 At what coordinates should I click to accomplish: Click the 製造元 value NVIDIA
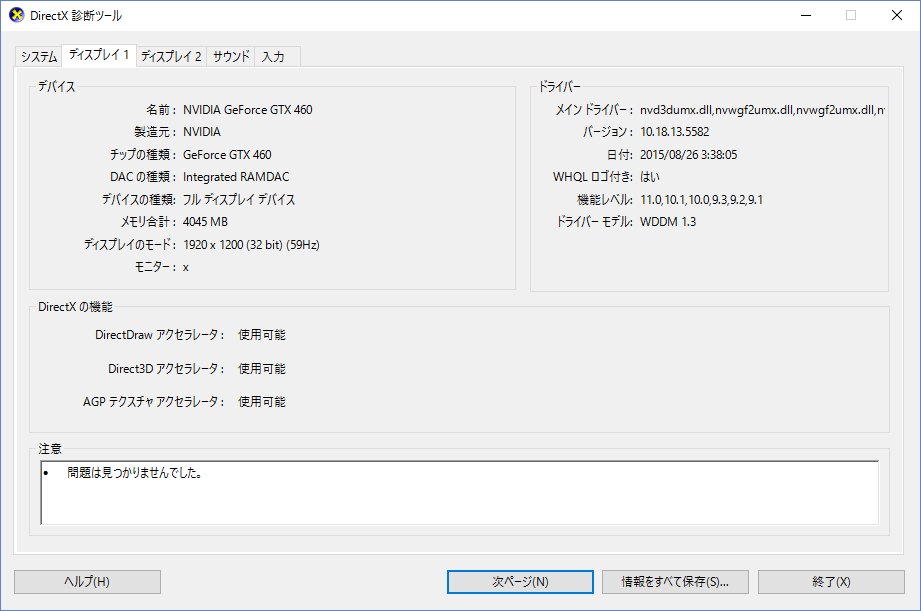pos(202,132)
